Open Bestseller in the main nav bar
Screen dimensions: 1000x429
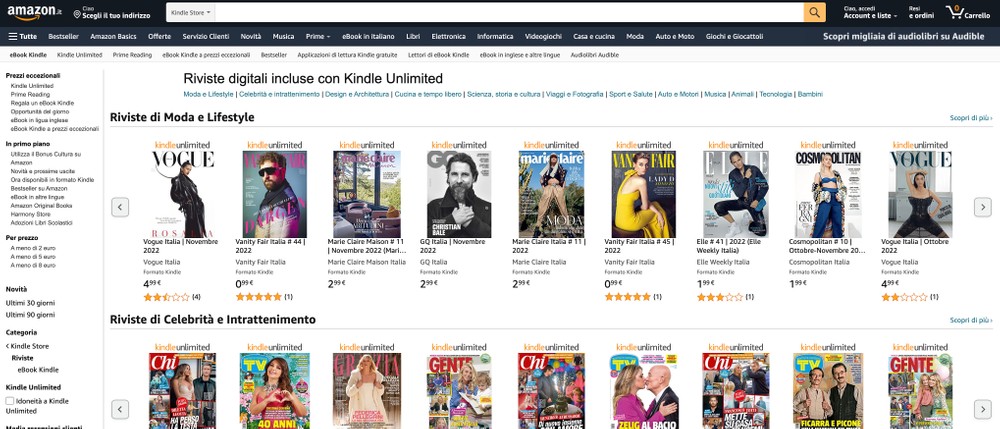pos(64,36)
